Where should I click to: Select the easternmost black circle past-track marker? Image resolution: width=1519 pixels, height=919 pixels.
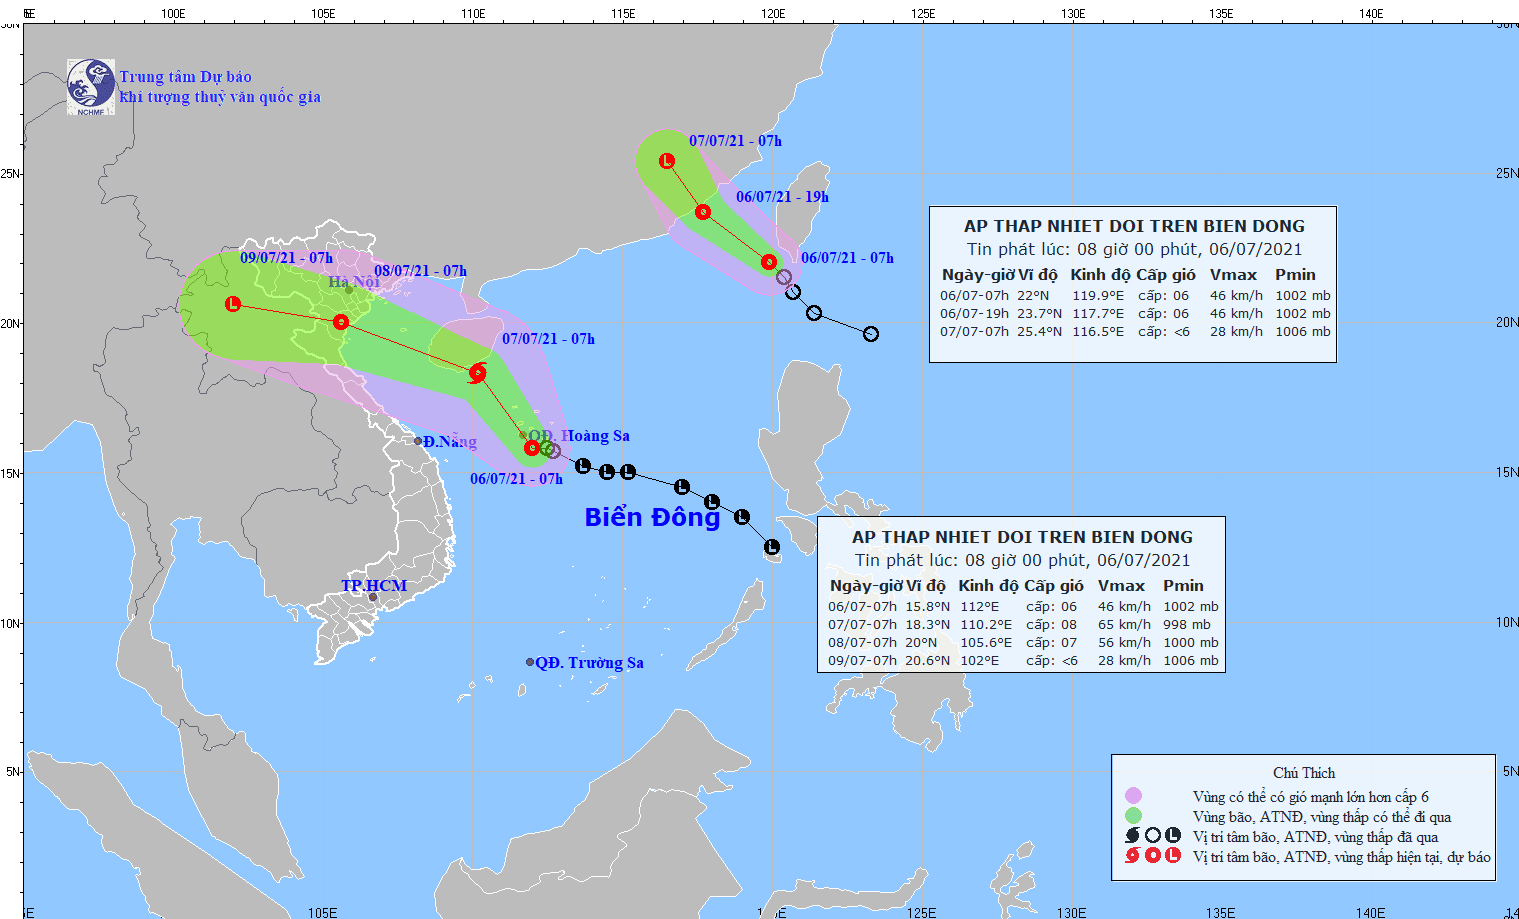[x=871, y=334]
